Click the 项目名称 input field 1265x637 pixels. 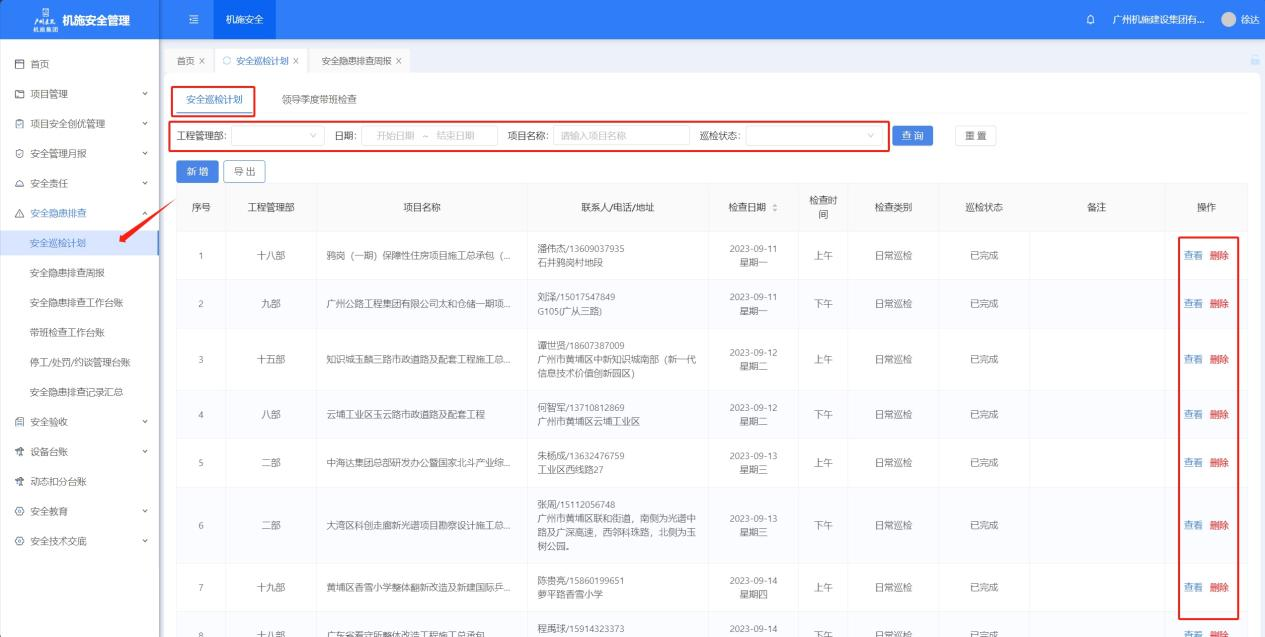(620, 136)
